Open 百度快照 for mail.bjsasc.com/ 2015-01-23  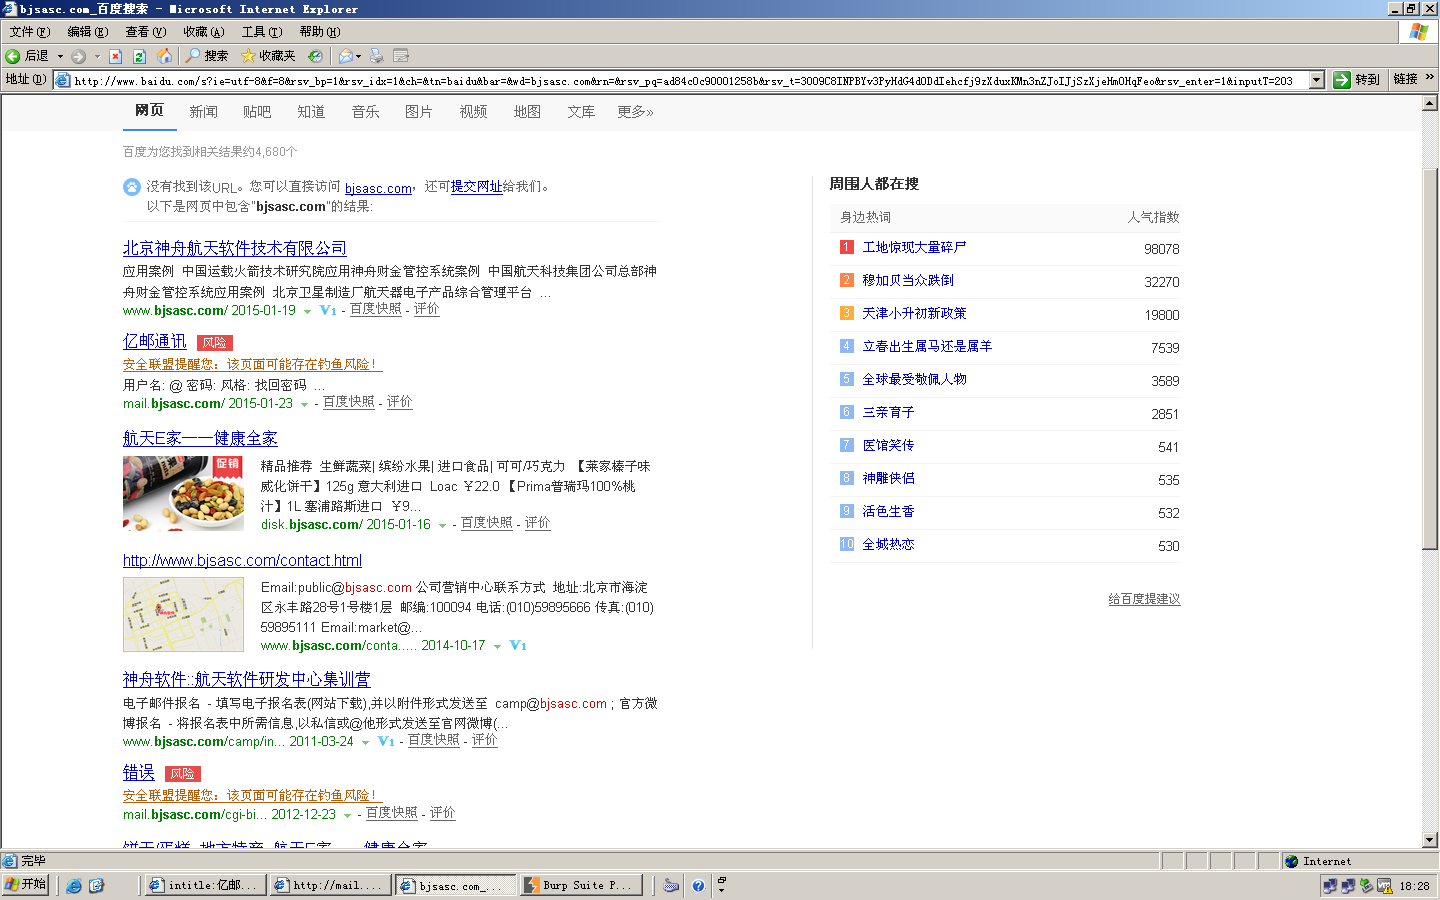[349, 401]
